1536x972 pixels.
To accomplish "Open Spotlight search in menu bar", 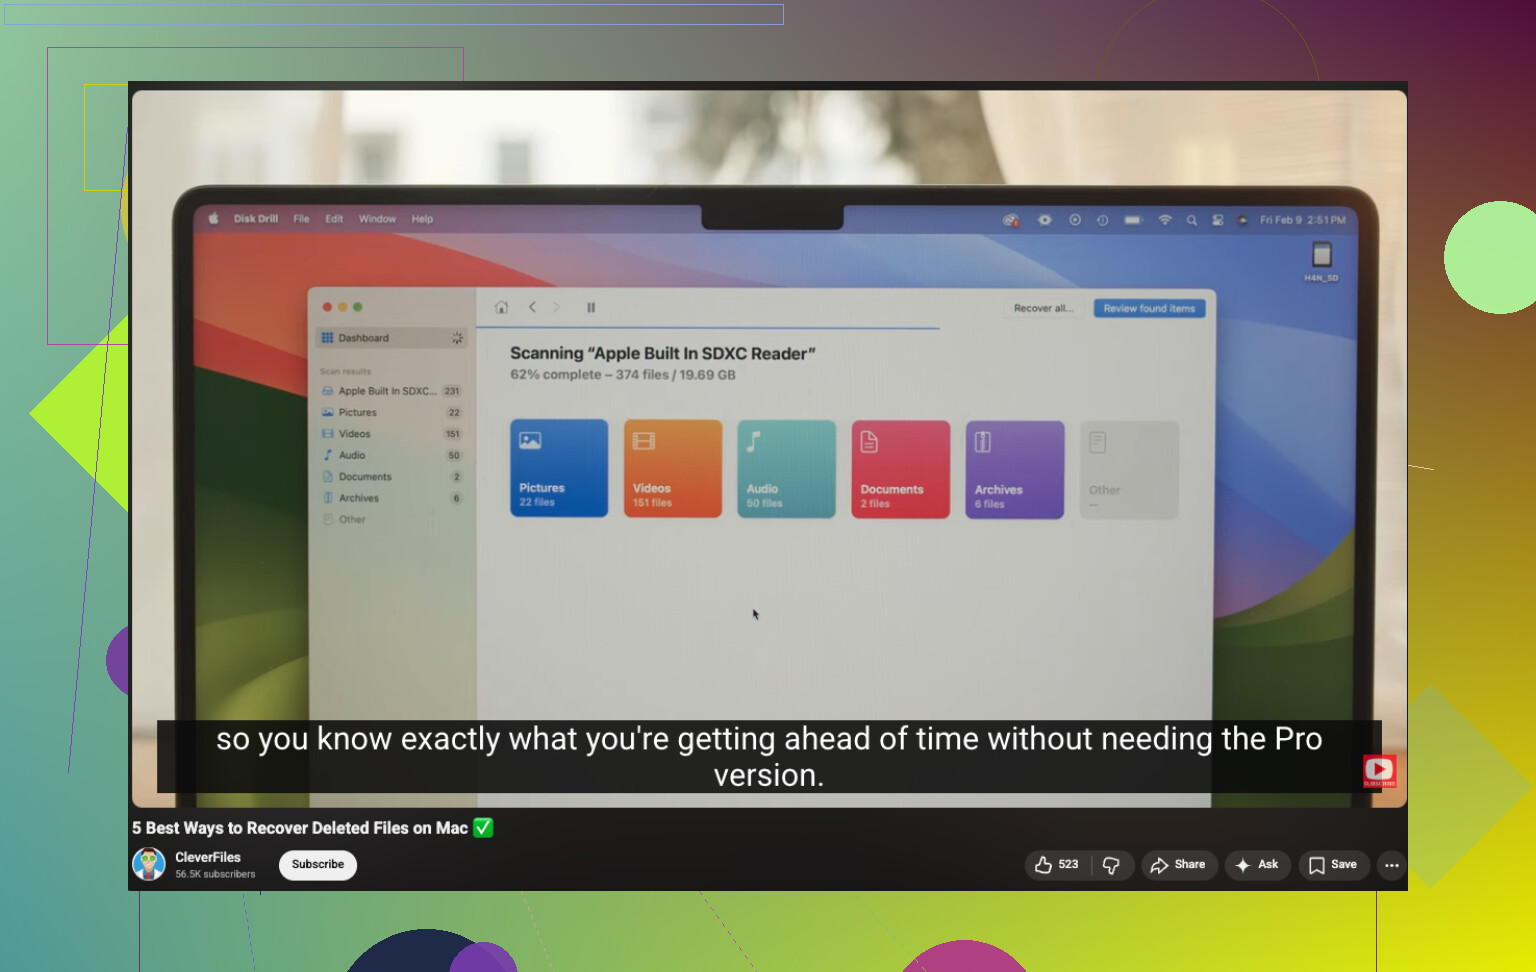I will tap(1192, 220).
